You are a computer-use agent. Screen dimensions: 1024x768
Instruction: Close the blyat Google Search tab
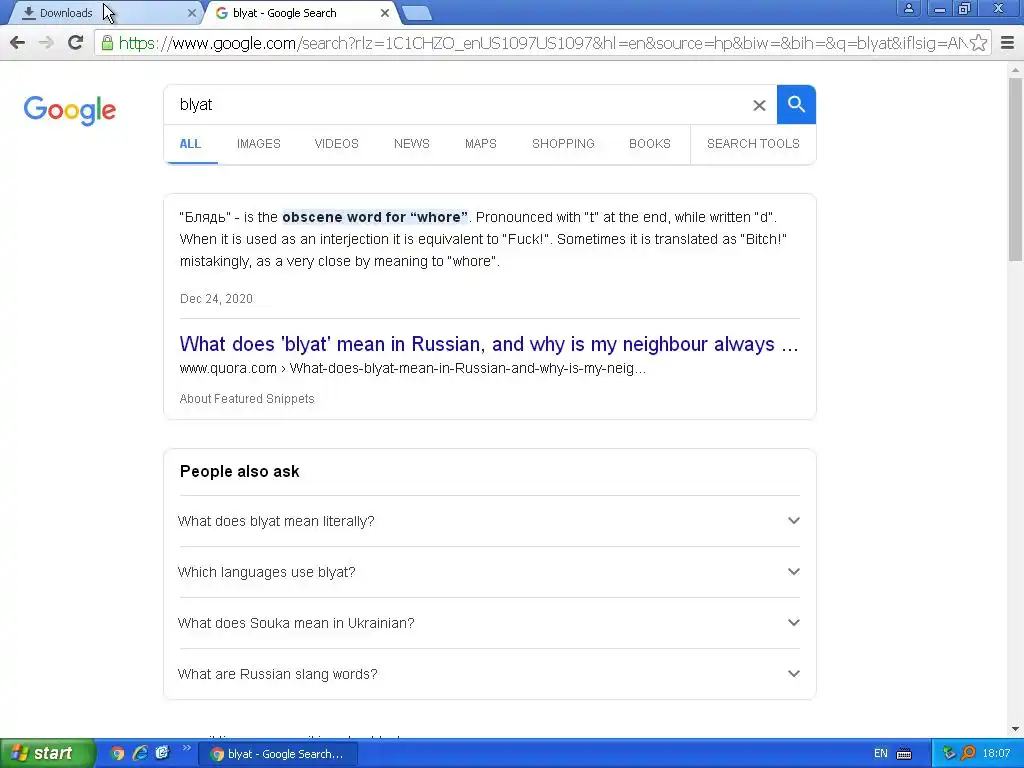[385, 13]
